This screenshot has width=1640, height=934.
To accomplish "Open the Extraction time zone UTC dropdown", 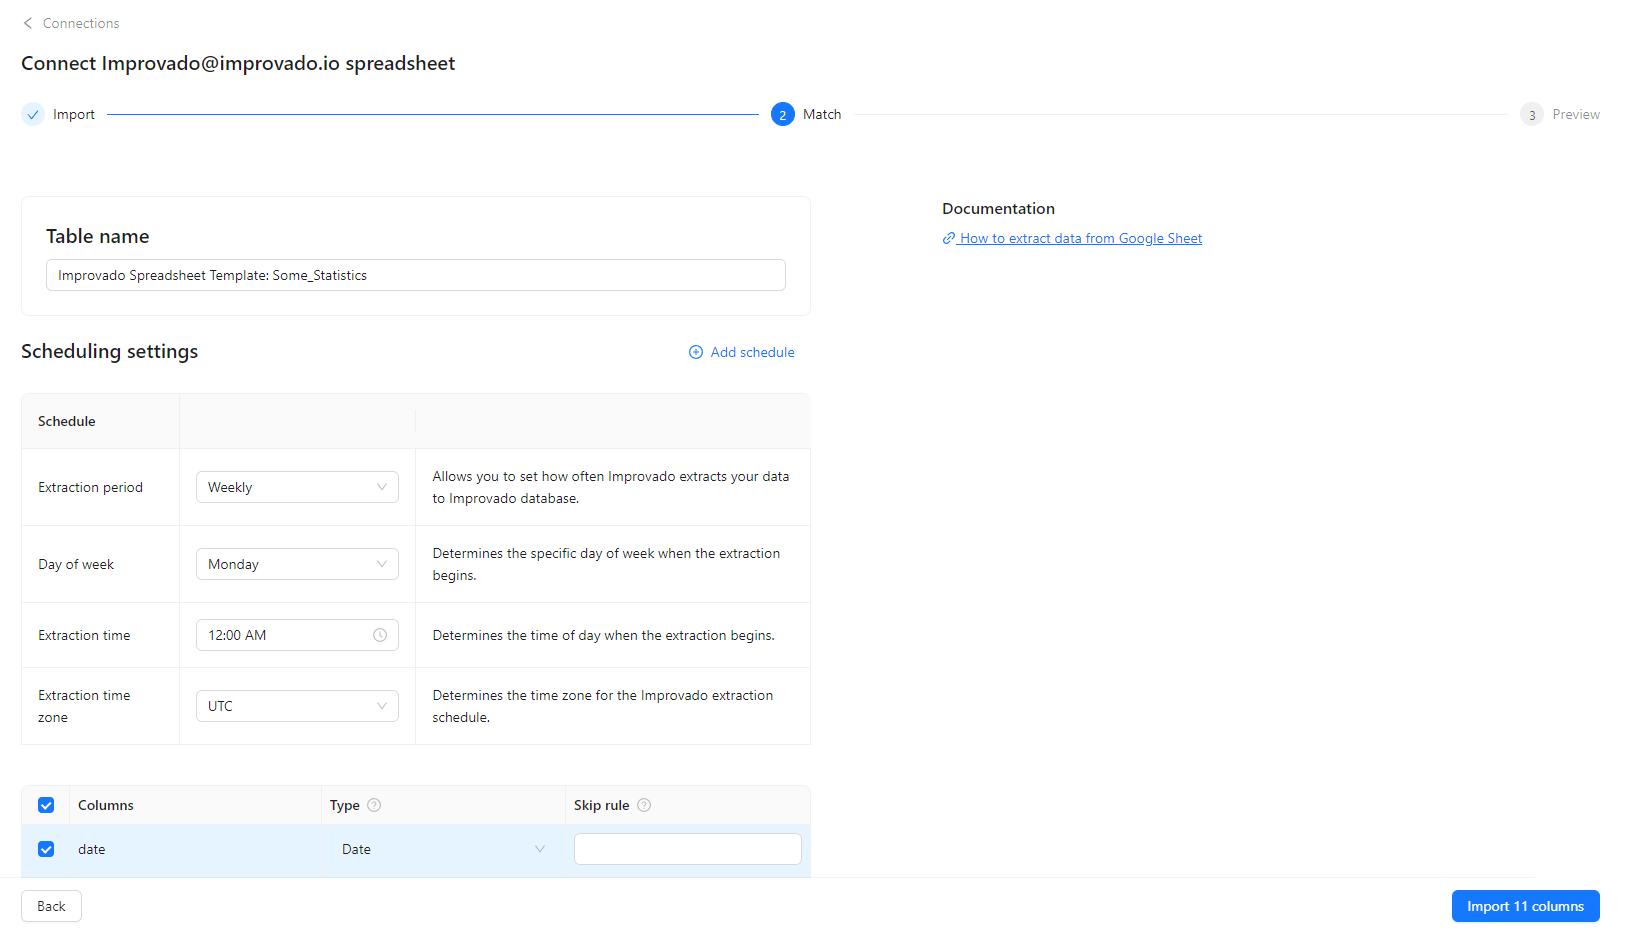I will (x=297, y=706).
